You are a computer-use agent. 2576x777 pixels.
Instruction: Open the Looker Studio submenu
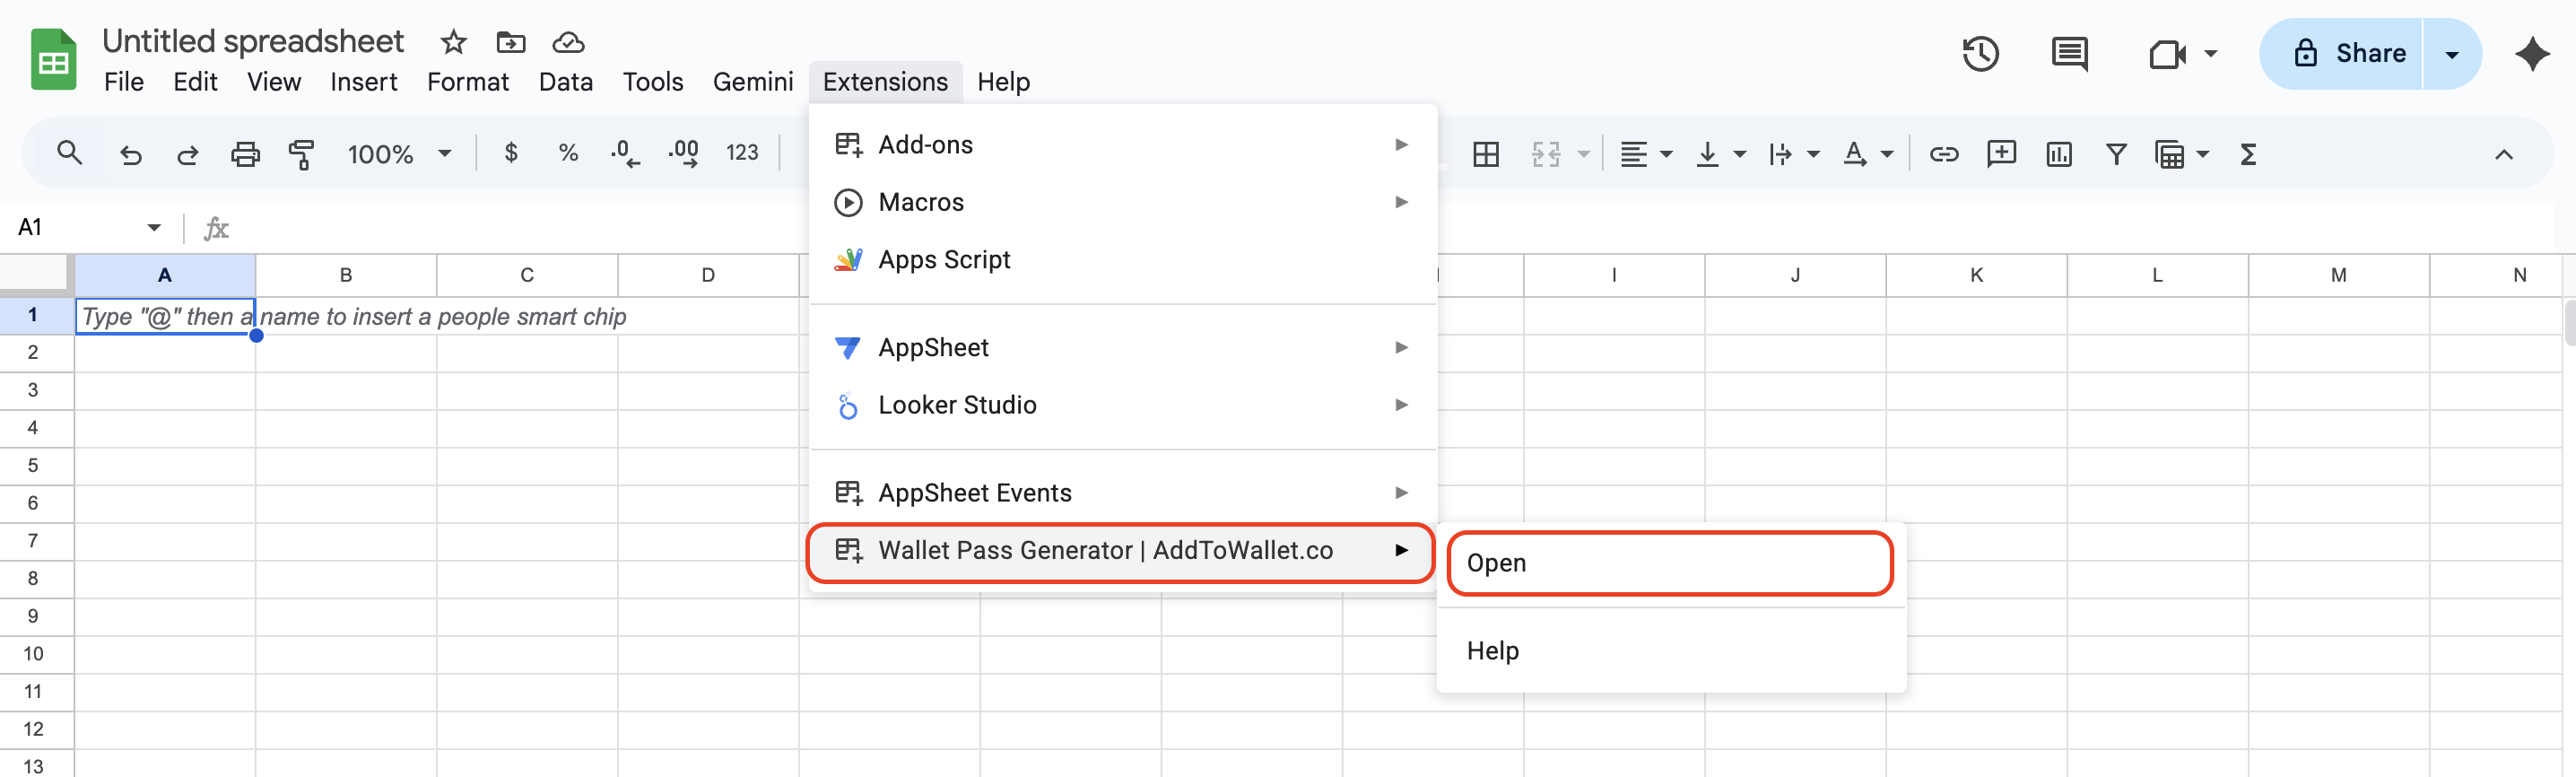pos(1122,405)
